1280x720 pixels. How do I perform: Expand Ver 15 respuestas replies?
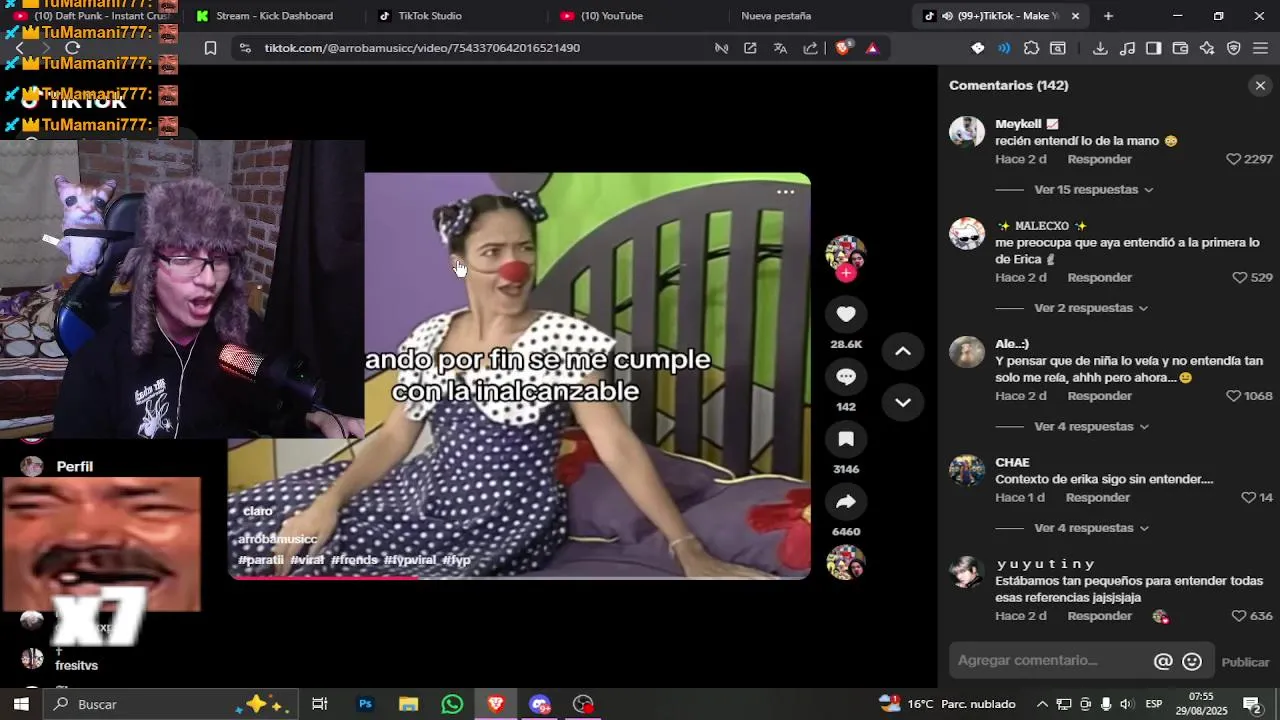coord(1094,190)
